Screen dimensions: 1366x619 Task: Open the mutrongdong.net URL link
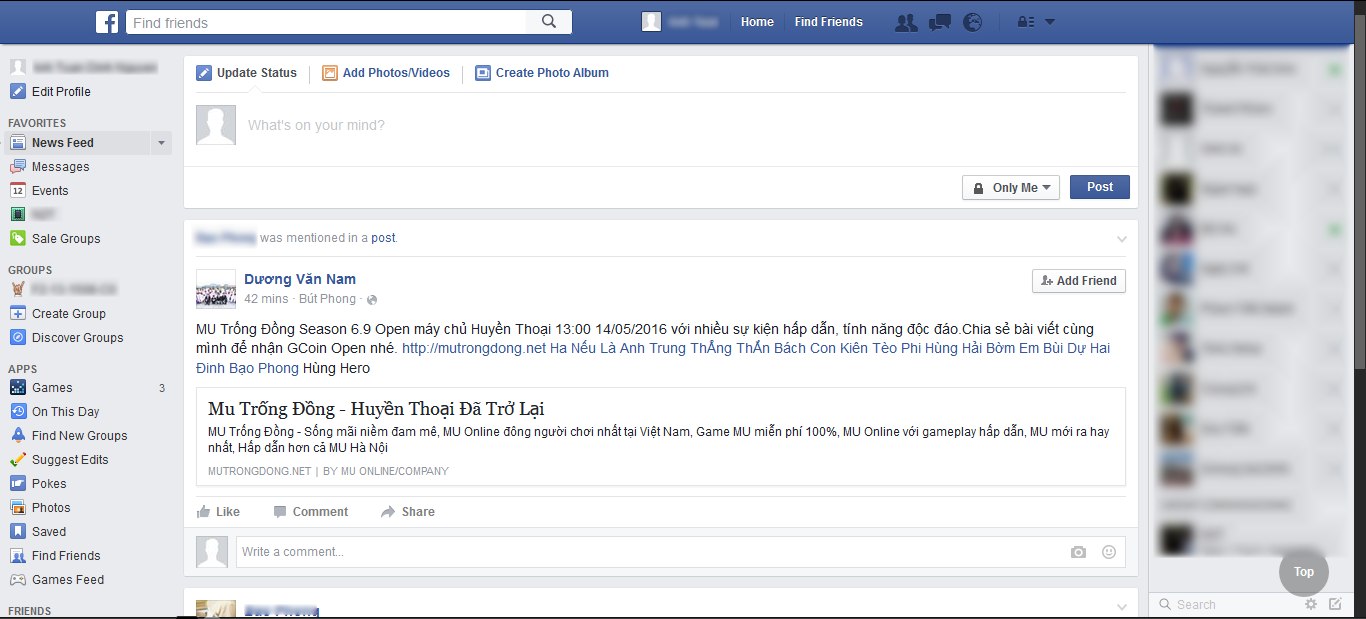point(474,348)
